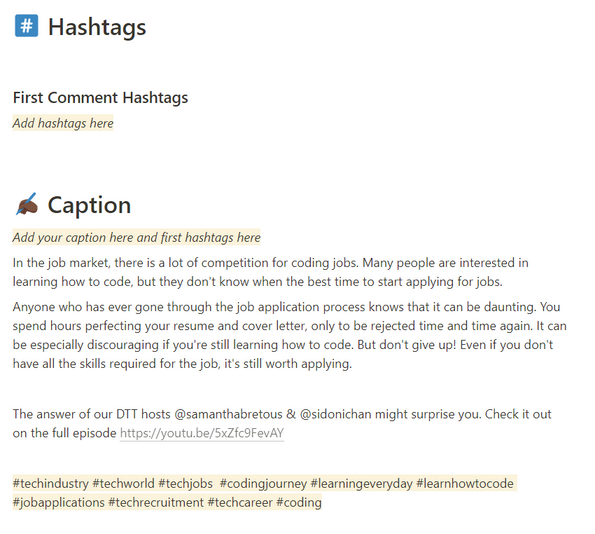Click the #techcareer hashtag
The height and width of the screenshot is (534, 595).
(x=240, y=502)
